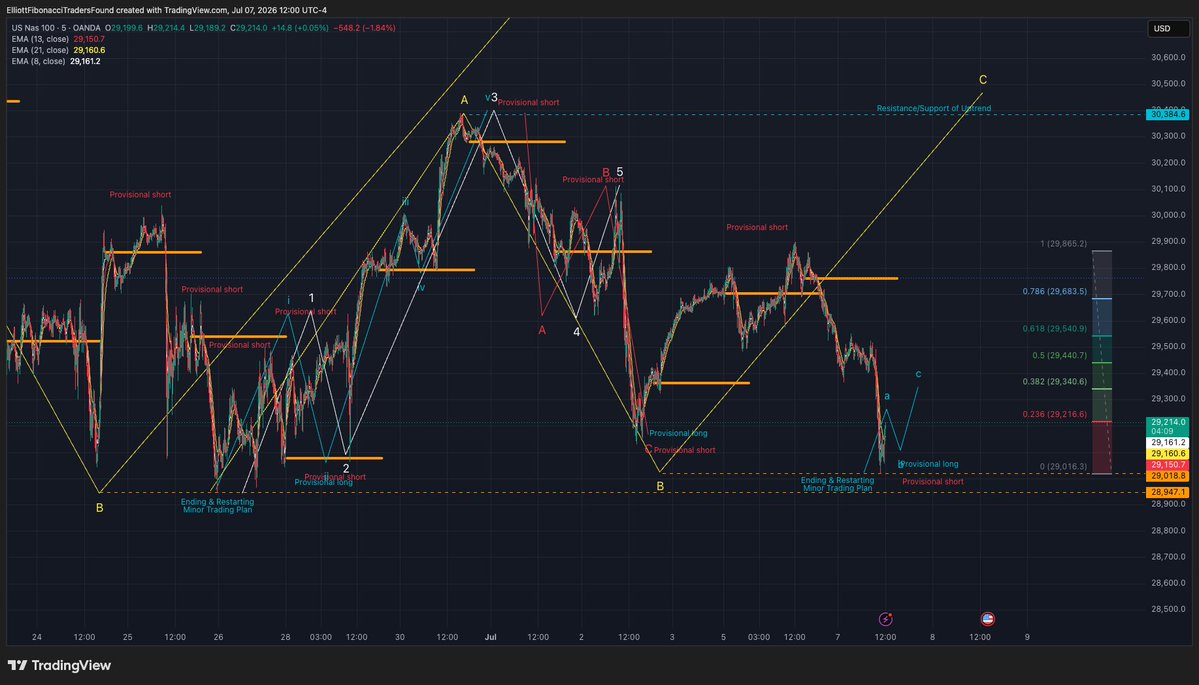The image size is (1199, 685).
Task: Click the orange 29,018.8 price label
Action: pos(1167,476)
